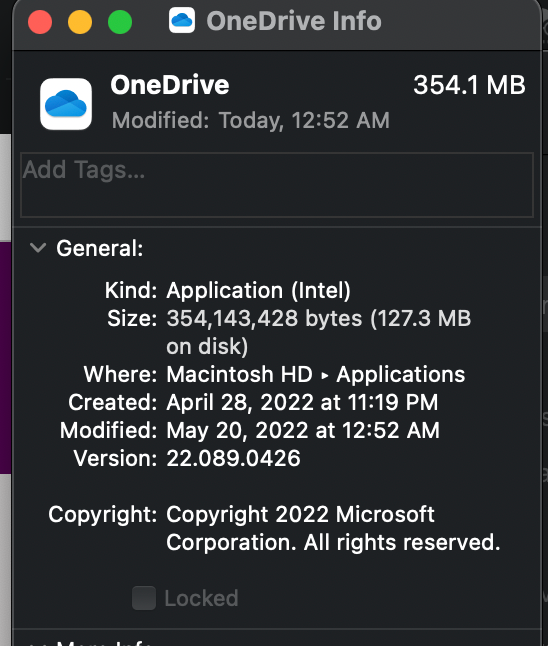The image size is (548, 646).
Task: Click the OneDrive name heading
Action: coord(170,85)
